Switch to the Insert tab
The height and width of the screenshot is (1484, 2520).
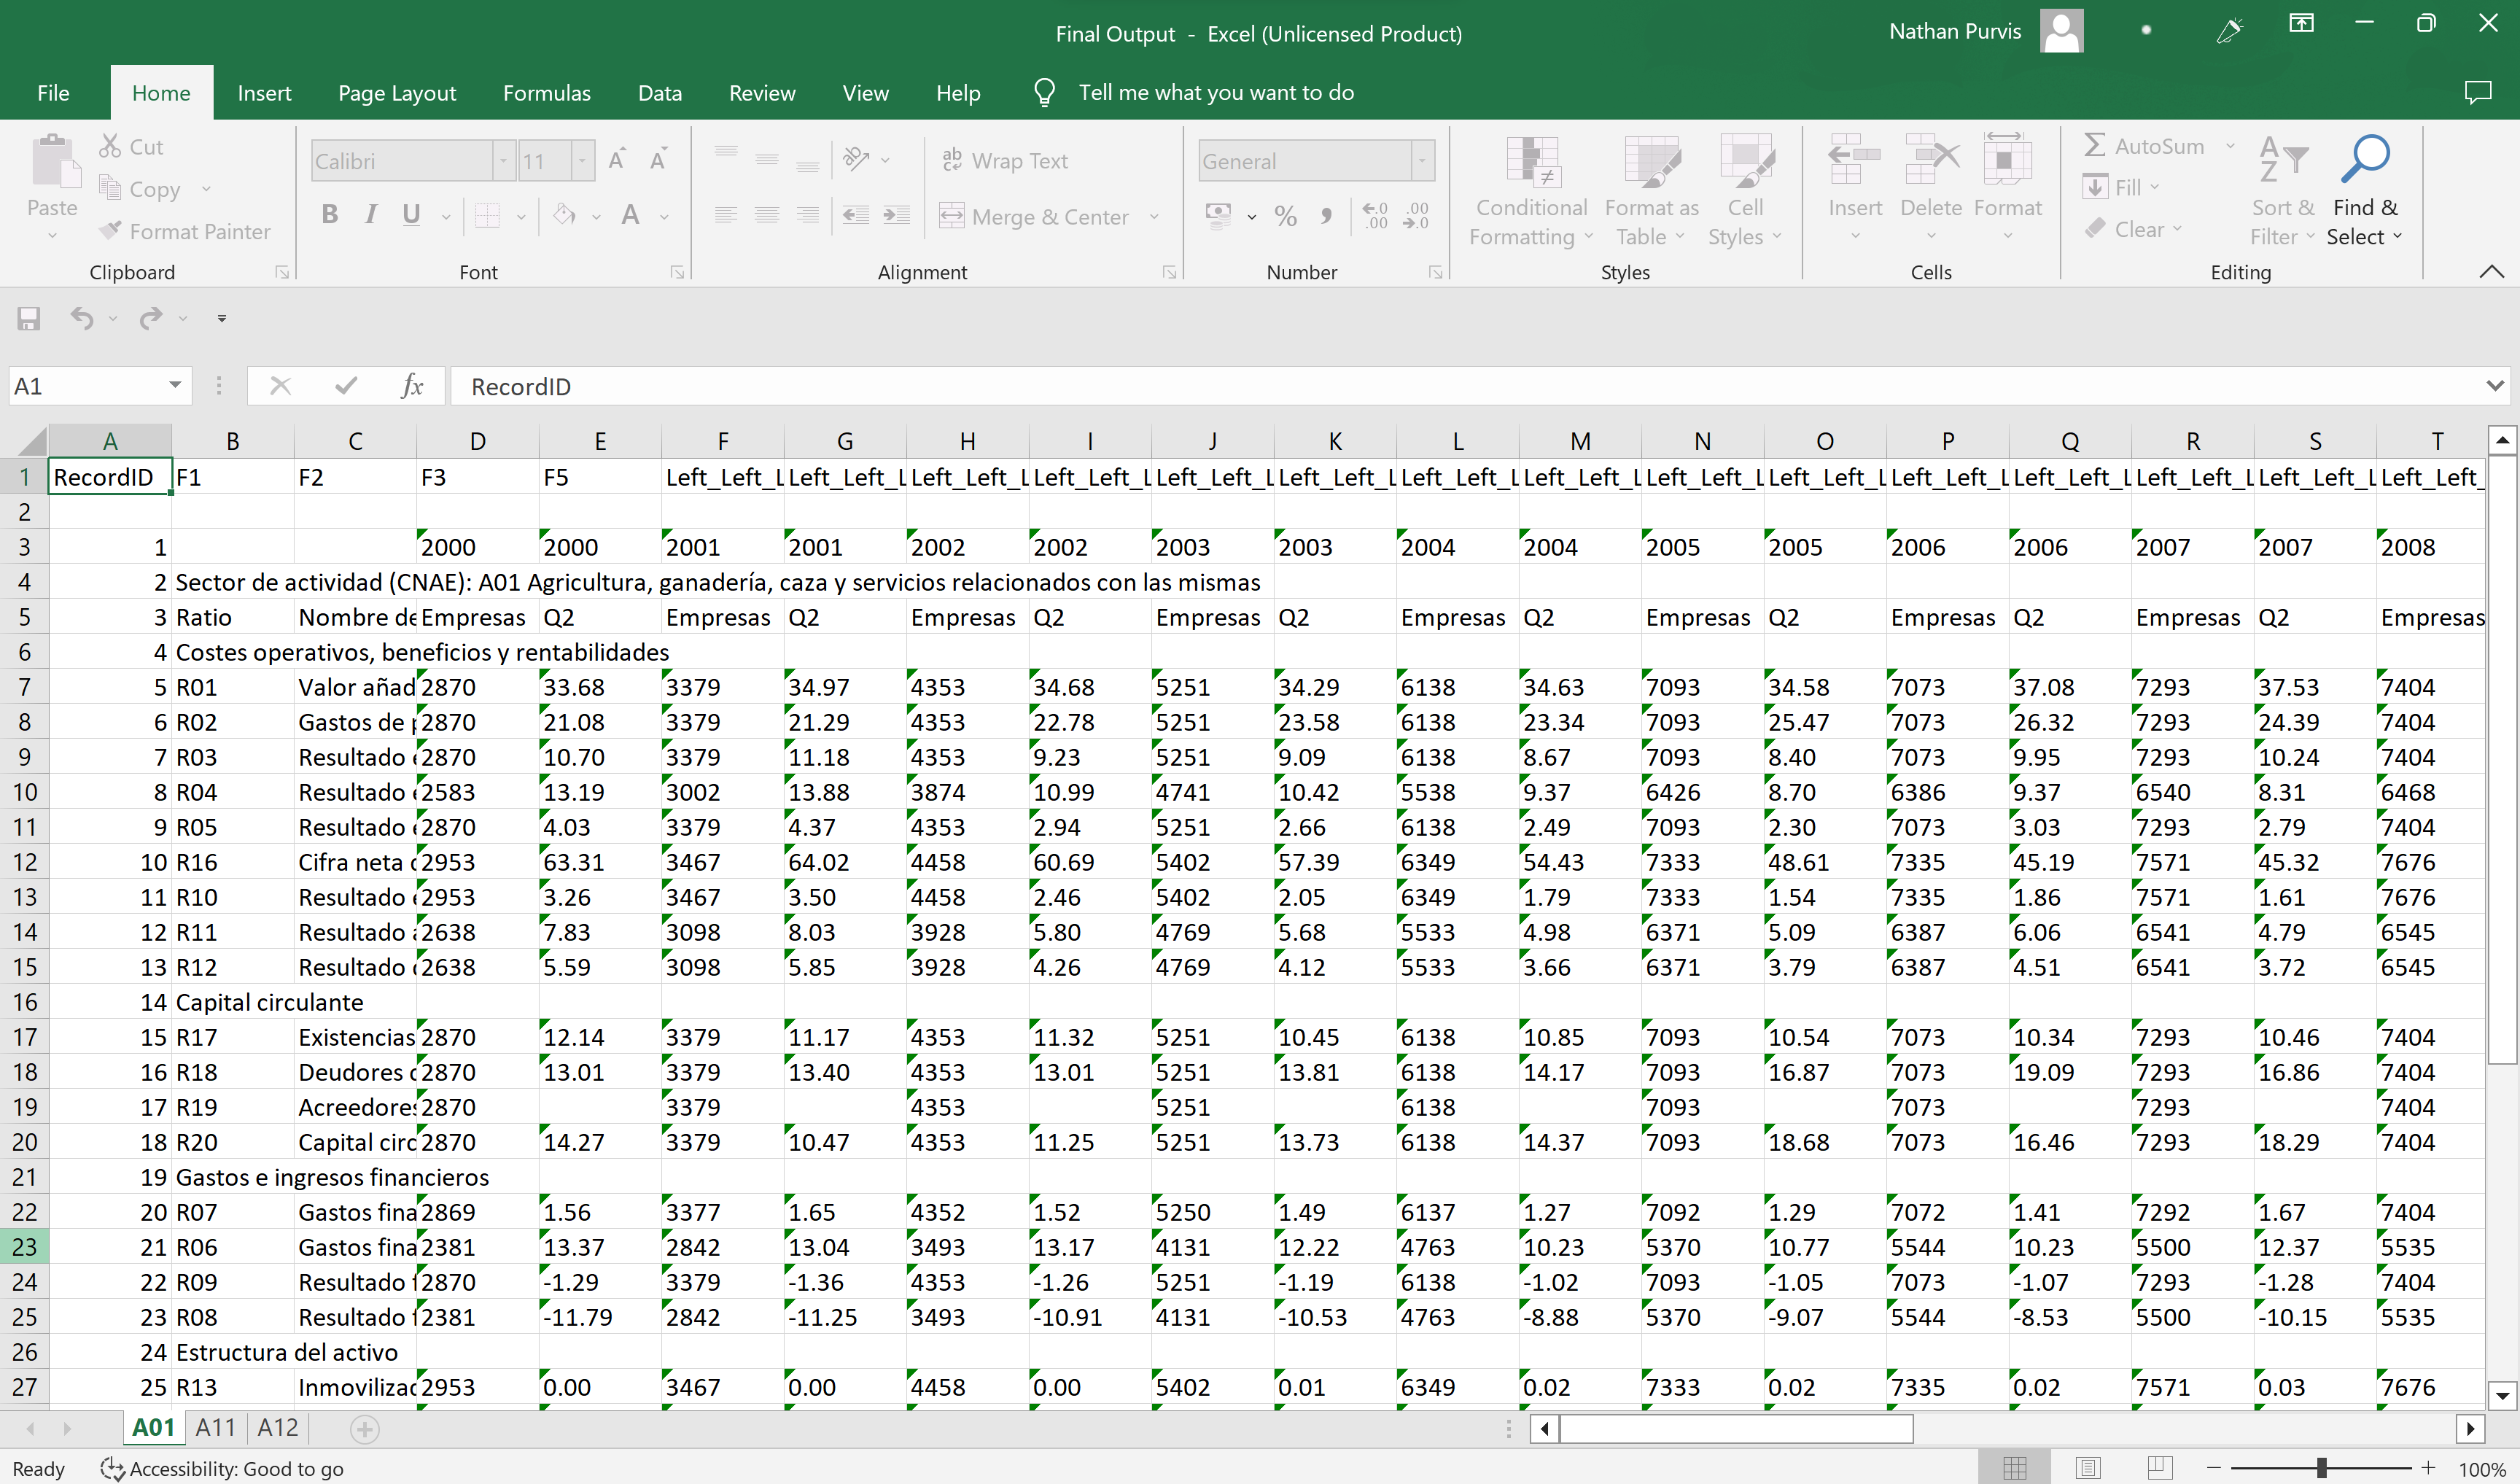click(x=264, y=92)
